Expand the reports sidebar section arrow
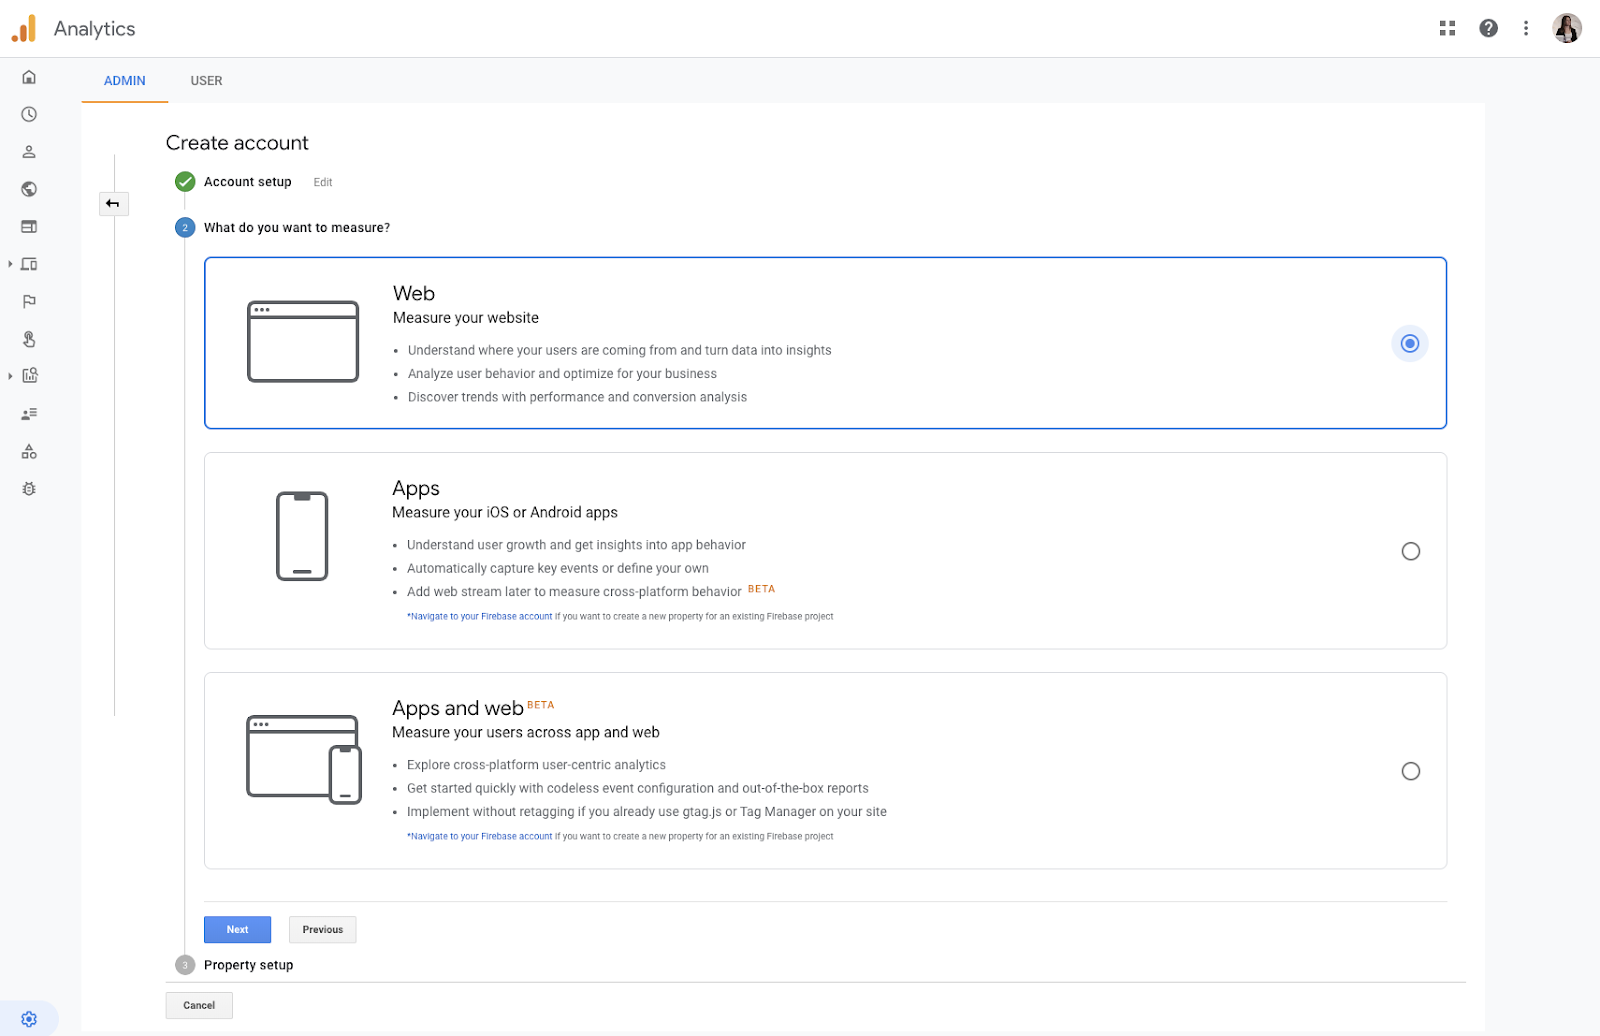 [x=10, y=376]
